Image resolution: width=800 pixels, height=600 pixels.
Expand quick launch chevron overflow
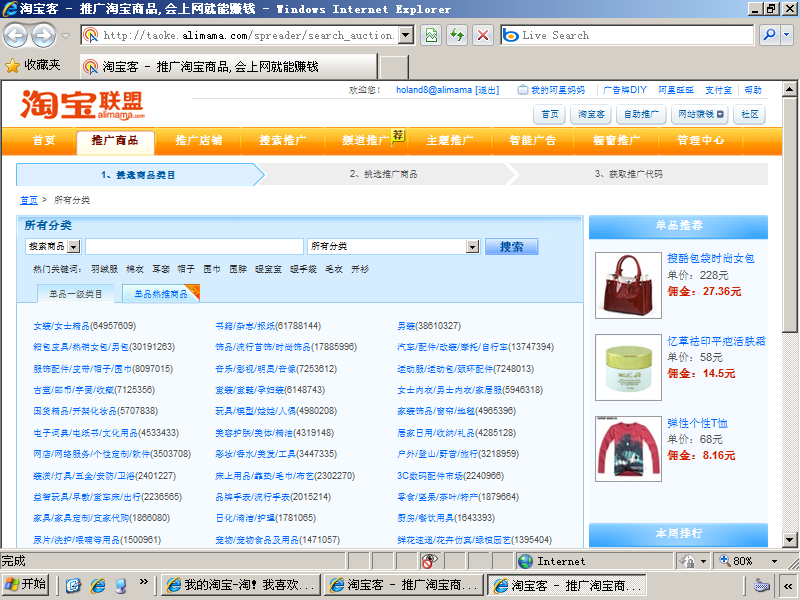143,582
